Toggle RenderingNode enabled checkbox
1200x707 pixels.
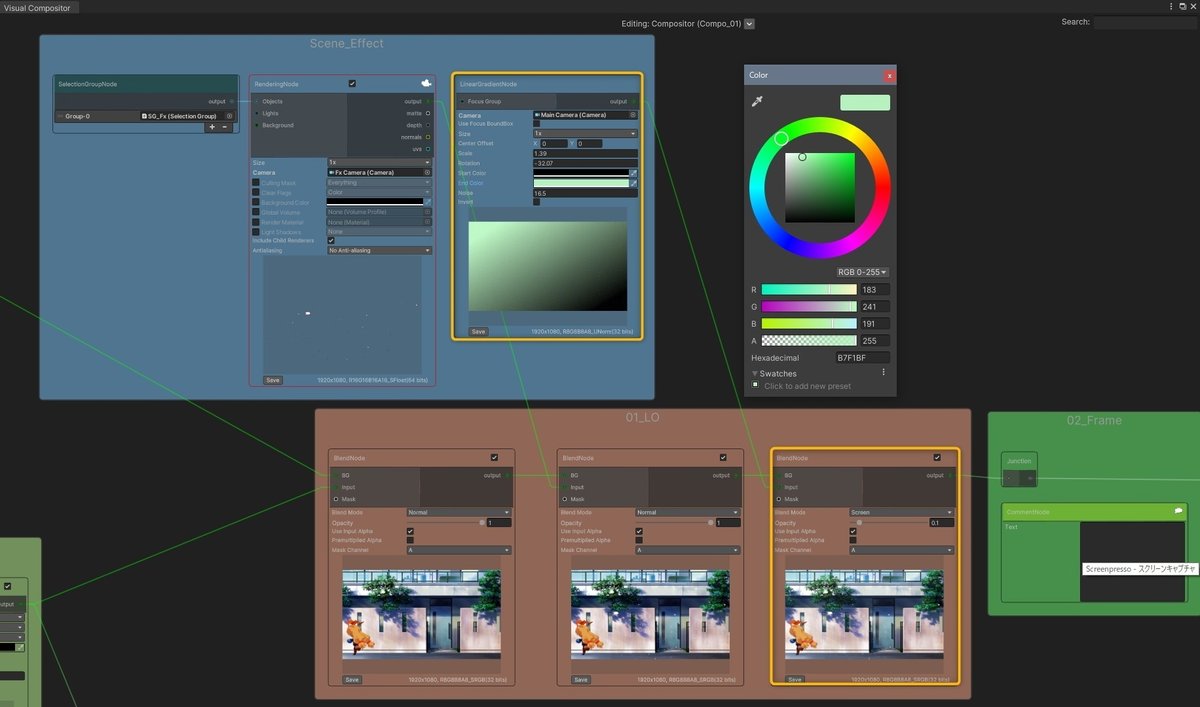pos(352,84)
